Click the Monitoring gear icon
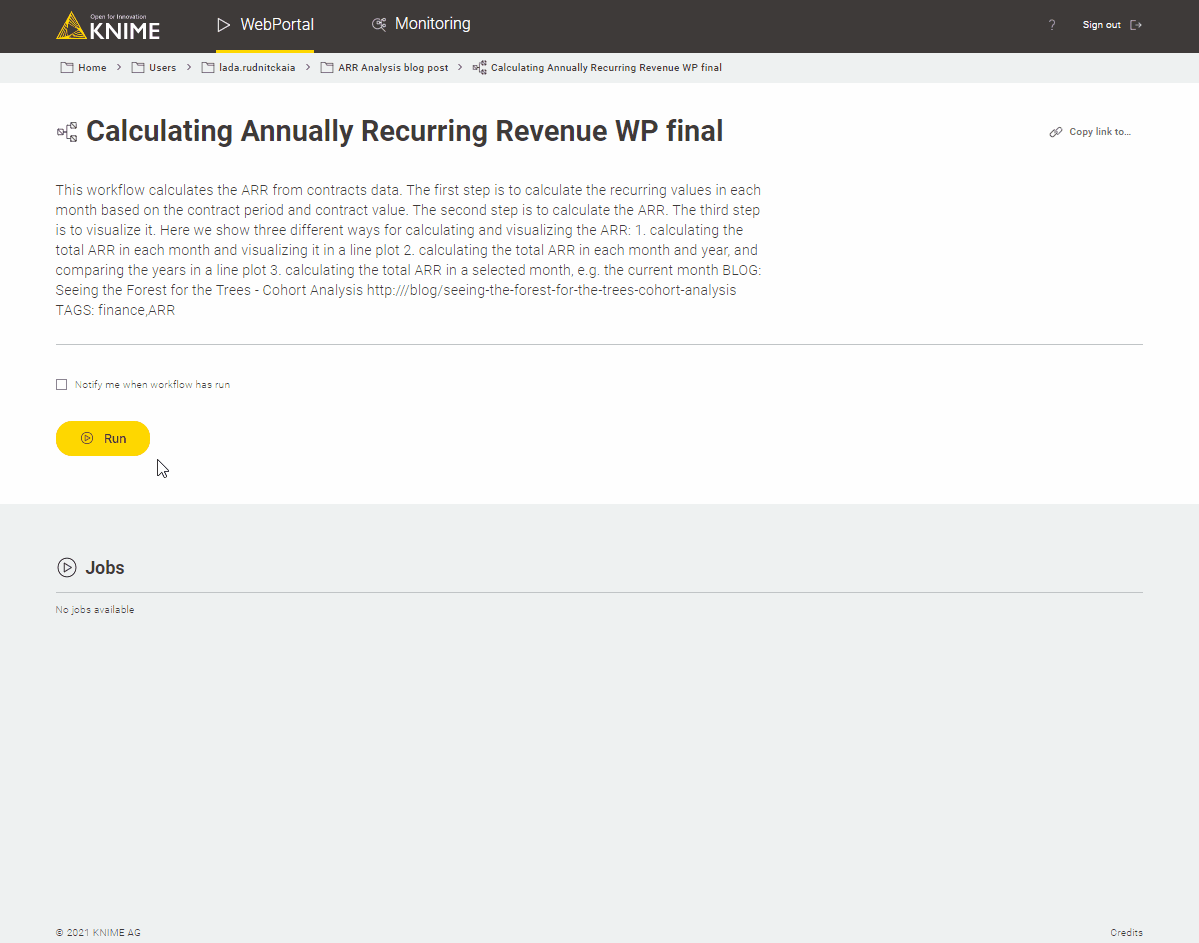 coord(379,24)
